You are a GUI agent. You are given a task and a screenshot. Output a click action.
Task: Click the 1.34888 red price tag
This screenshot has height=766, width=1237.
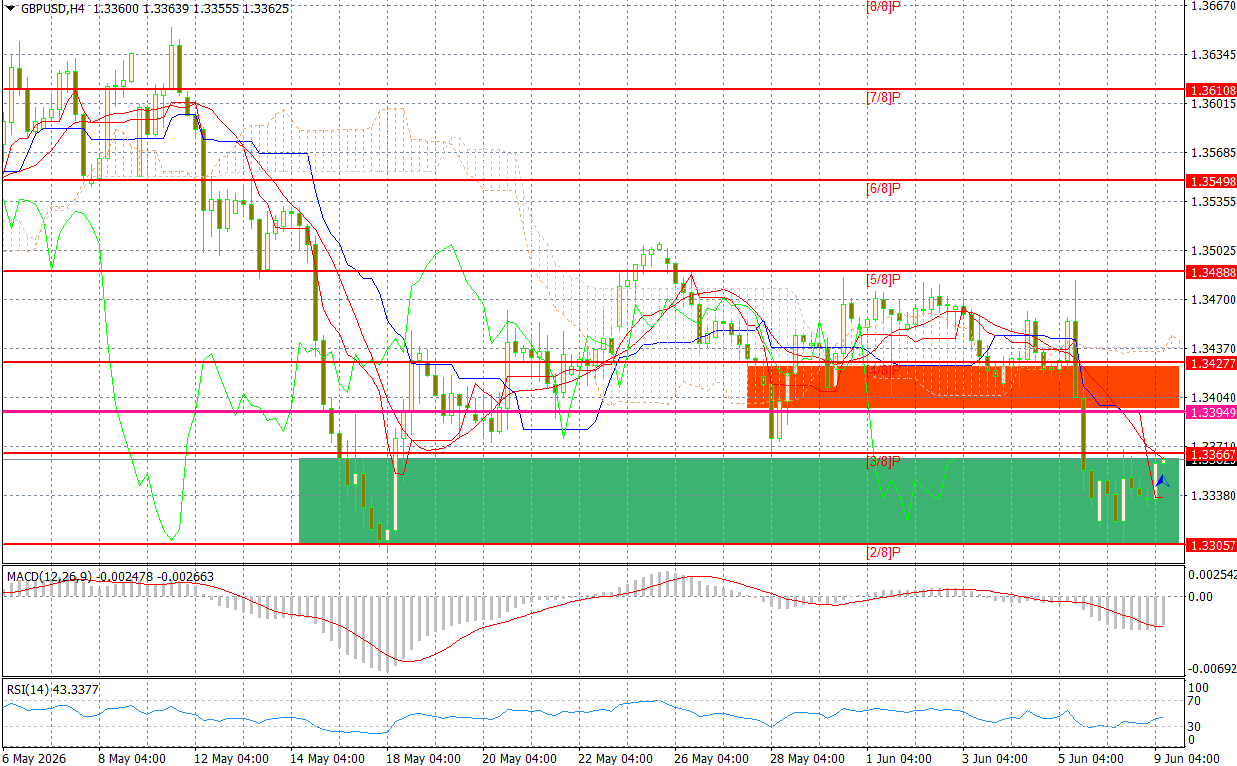(x=1212, y=272)
